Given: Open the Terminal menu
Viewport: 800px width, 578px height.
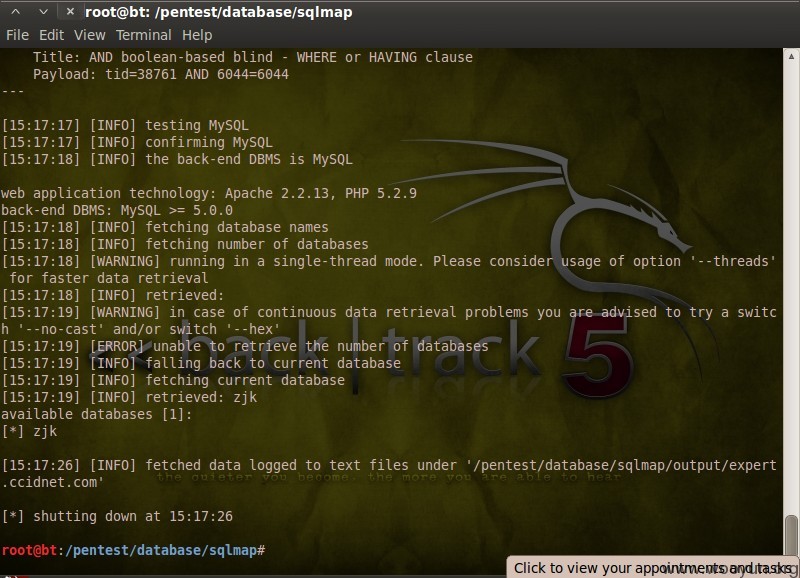Looking at the screenshot, I should [x=143, y=35].
